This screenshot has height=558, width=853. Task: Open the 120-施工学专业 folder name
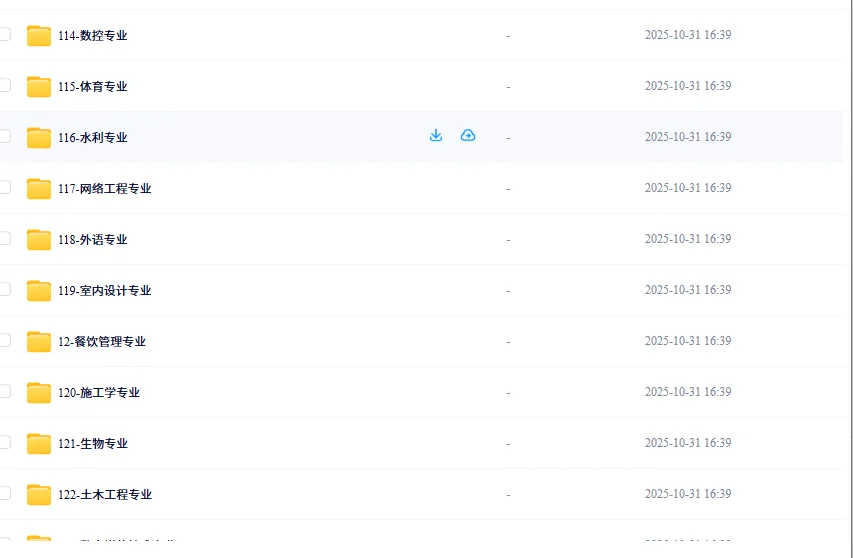pyautogui.click(x=99, y=393)
